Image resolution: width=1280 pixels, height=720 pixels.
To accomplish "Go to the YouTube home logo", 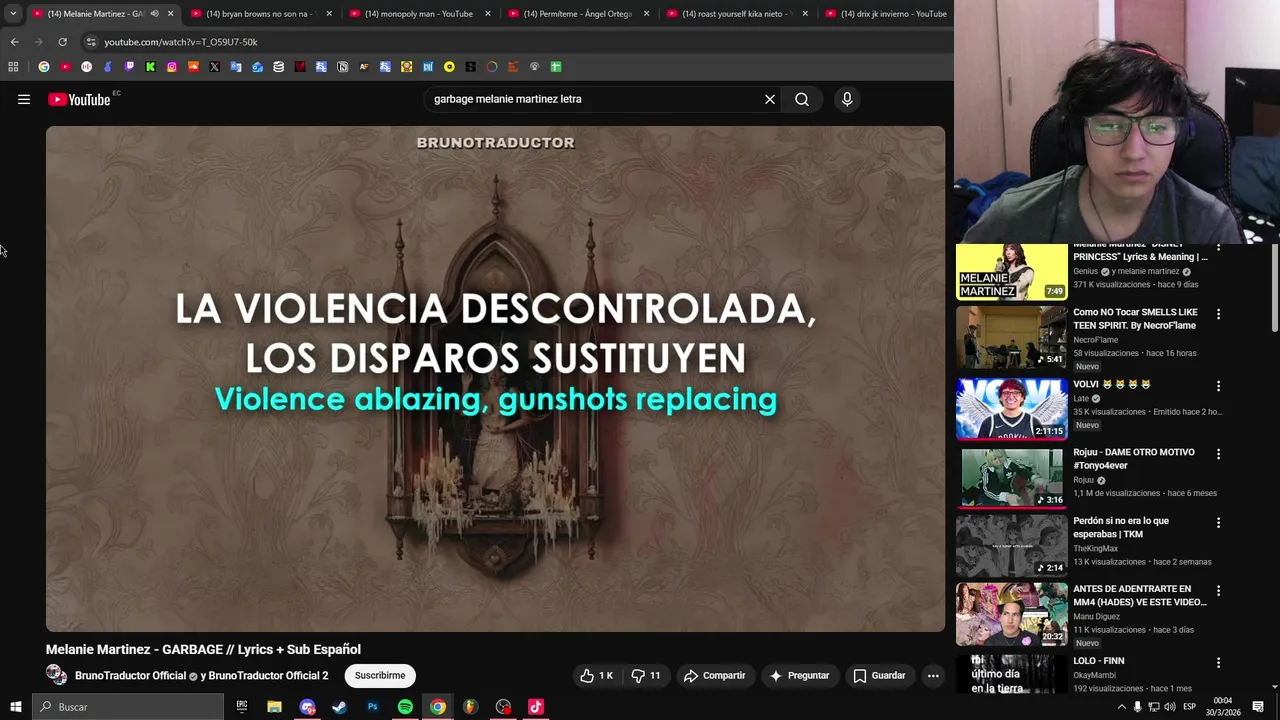I will (x=79, y=99).
